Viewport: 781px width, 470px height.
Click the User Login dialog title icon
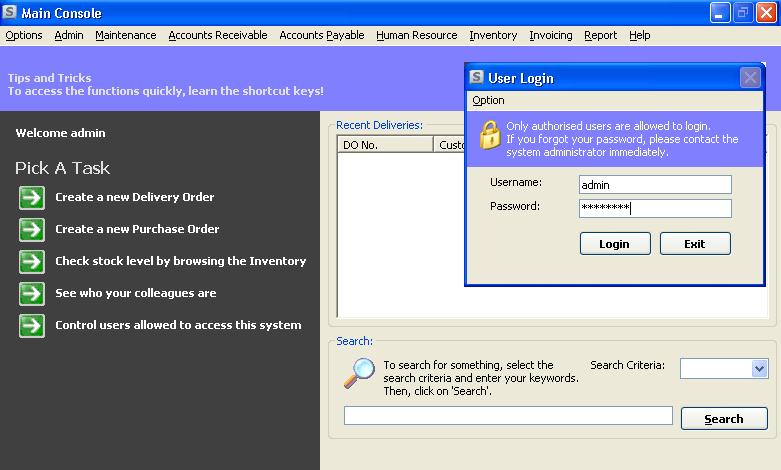point(477,78)
